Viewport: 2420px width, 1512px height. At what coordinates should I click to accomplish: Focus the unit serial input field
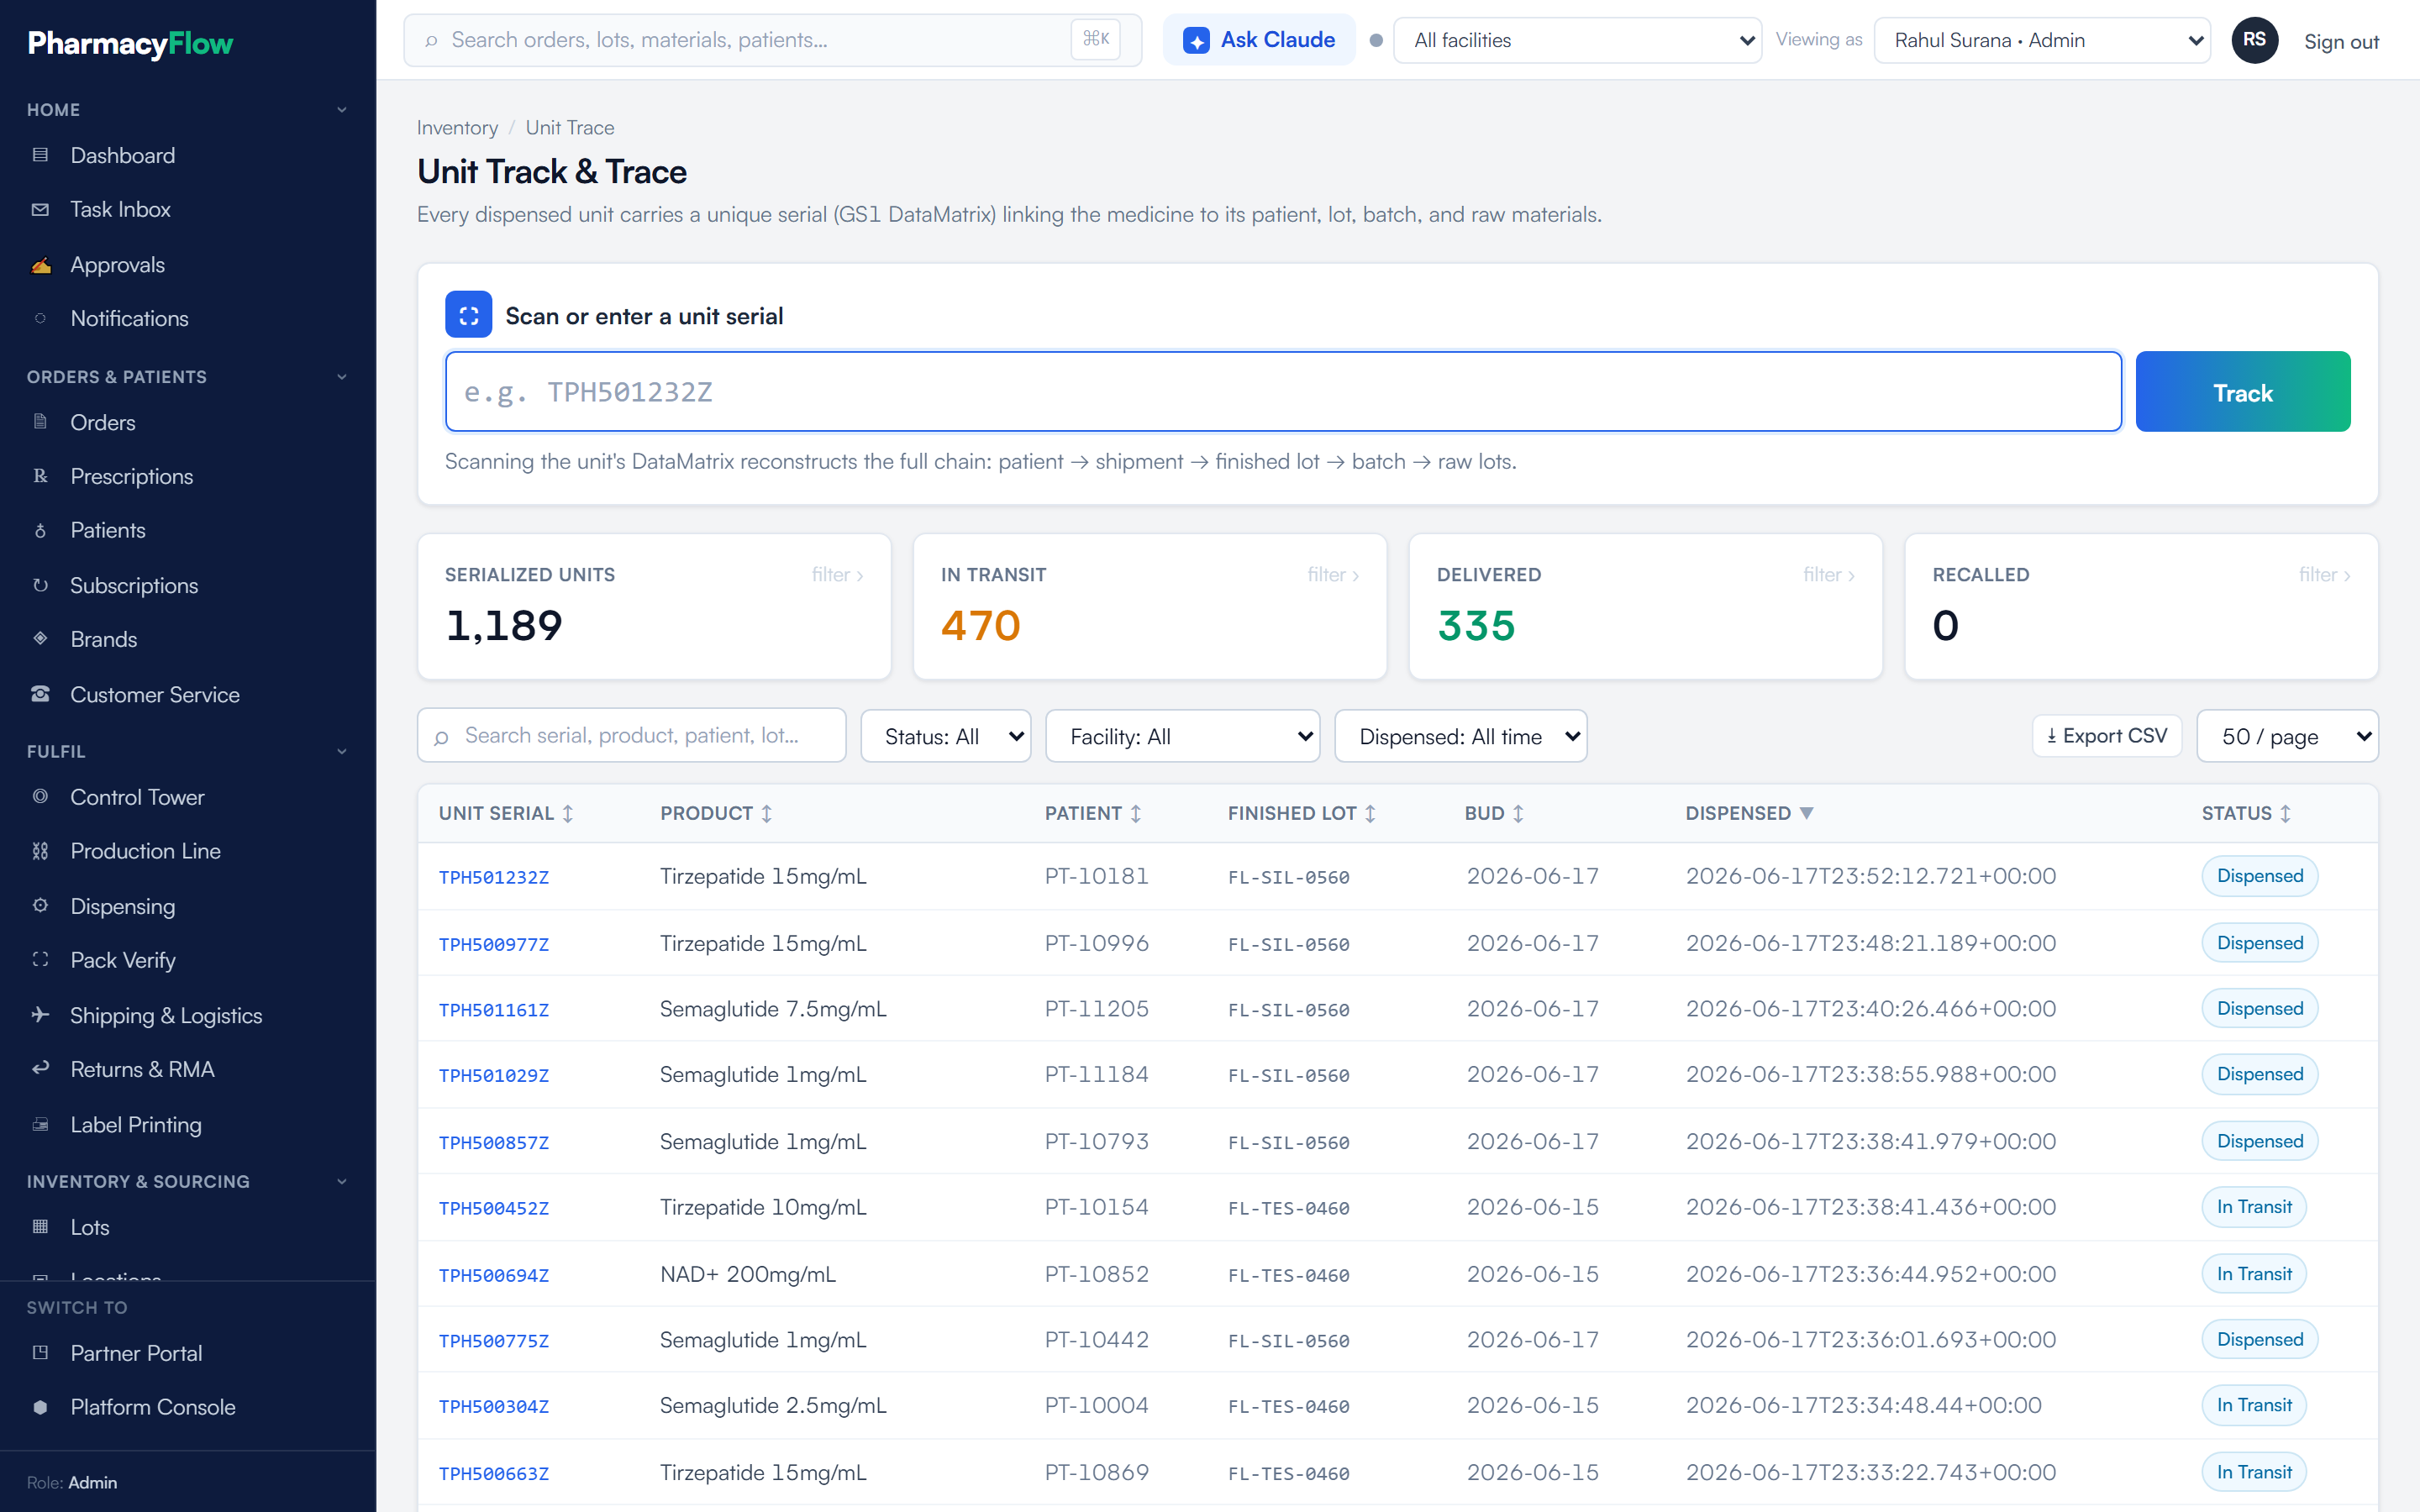pos(1283,392)
